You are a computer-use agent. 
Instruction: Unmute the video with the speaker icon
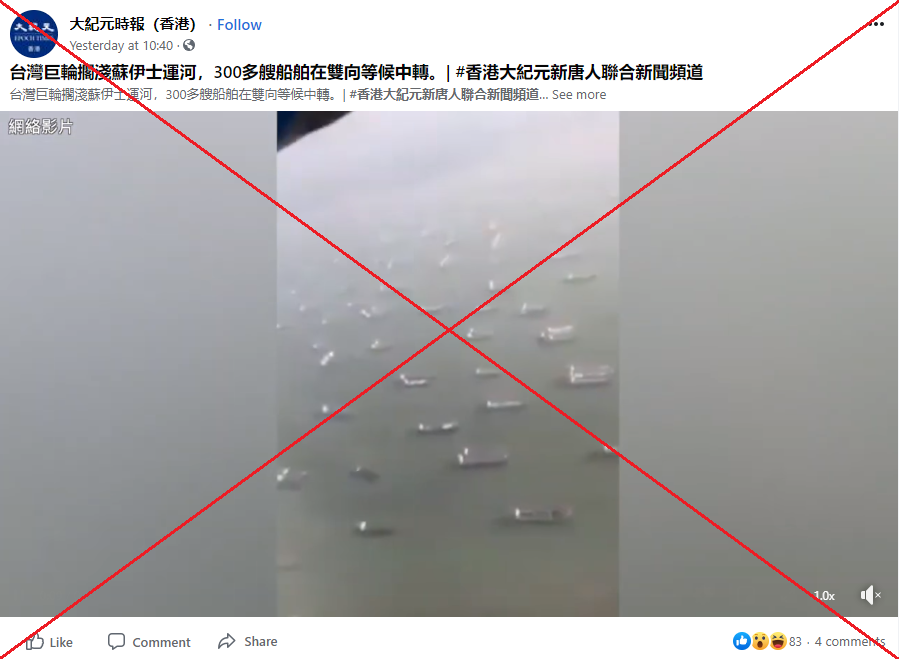pos(870,595)
